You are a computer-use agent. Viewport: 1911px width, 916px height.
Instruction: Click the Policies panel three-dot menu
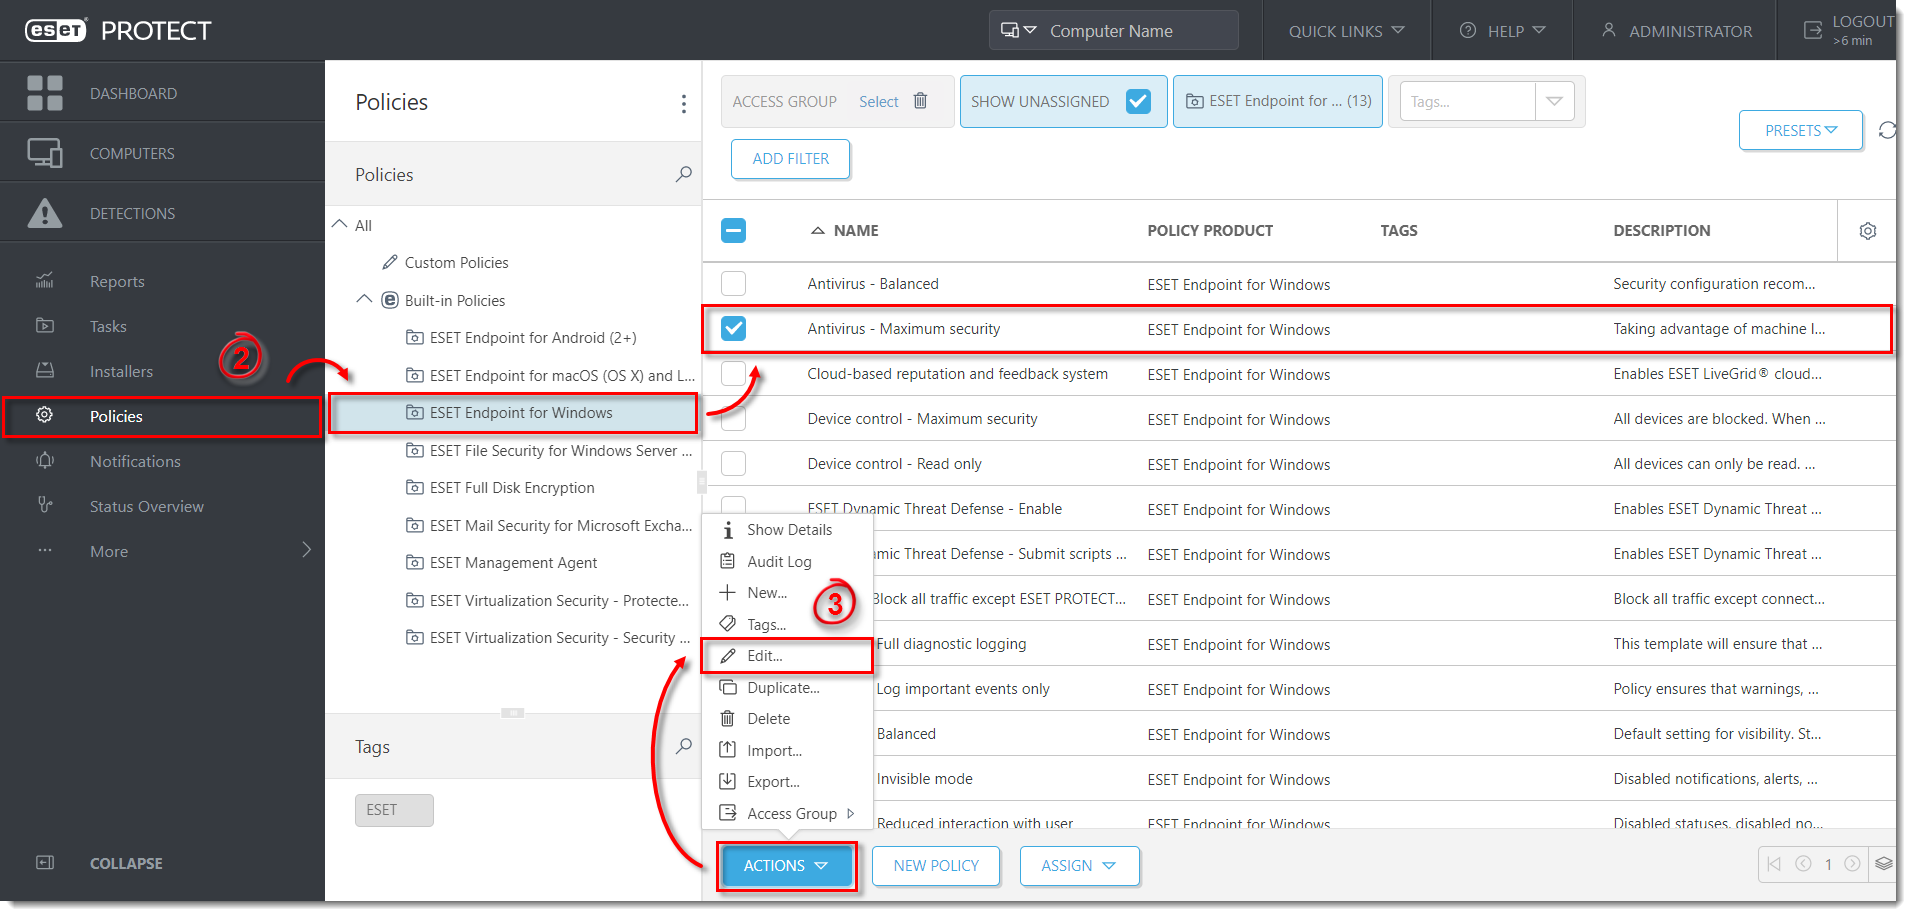tap(683, 103)
